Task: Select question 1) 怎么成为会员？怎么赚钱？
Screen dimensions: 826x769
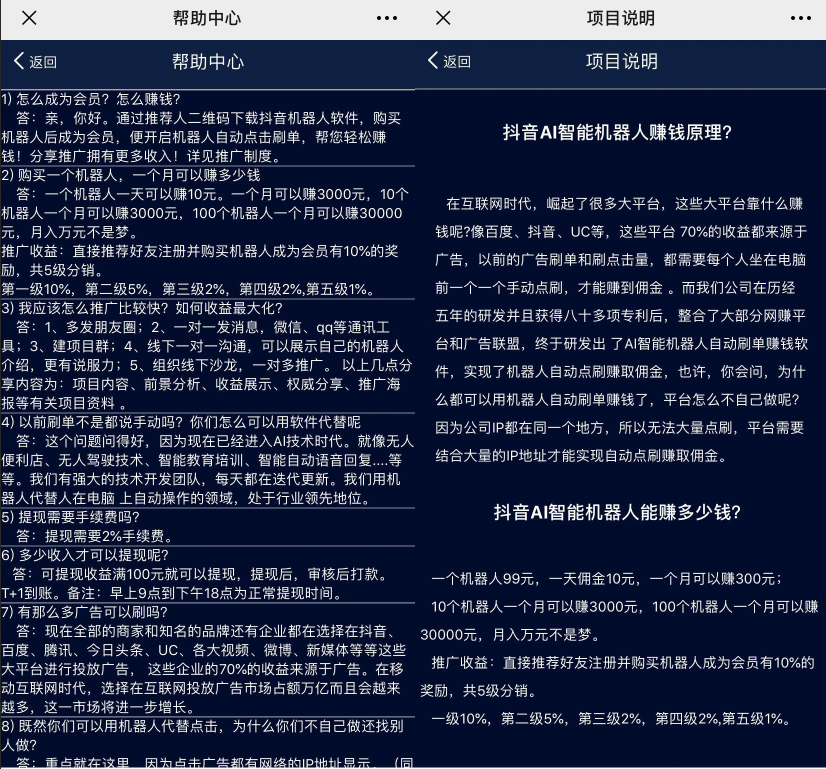Action: pos(91,99)
